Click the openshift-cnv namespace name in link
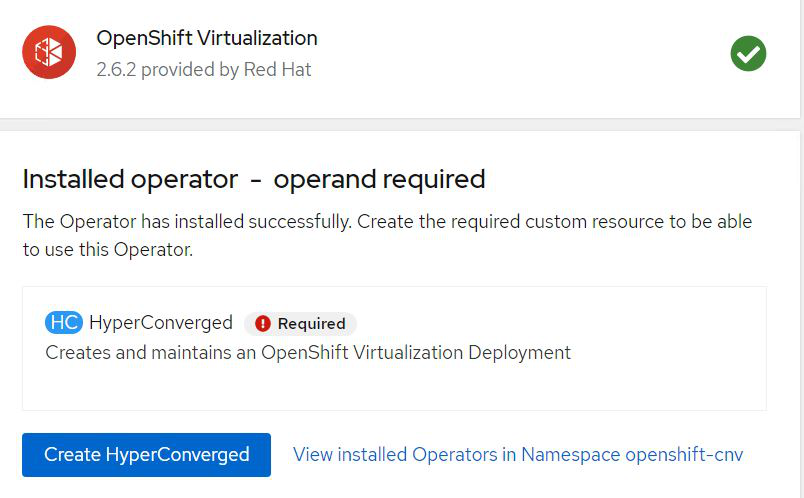This screenshot has height=498, width=804. (684, 455)
